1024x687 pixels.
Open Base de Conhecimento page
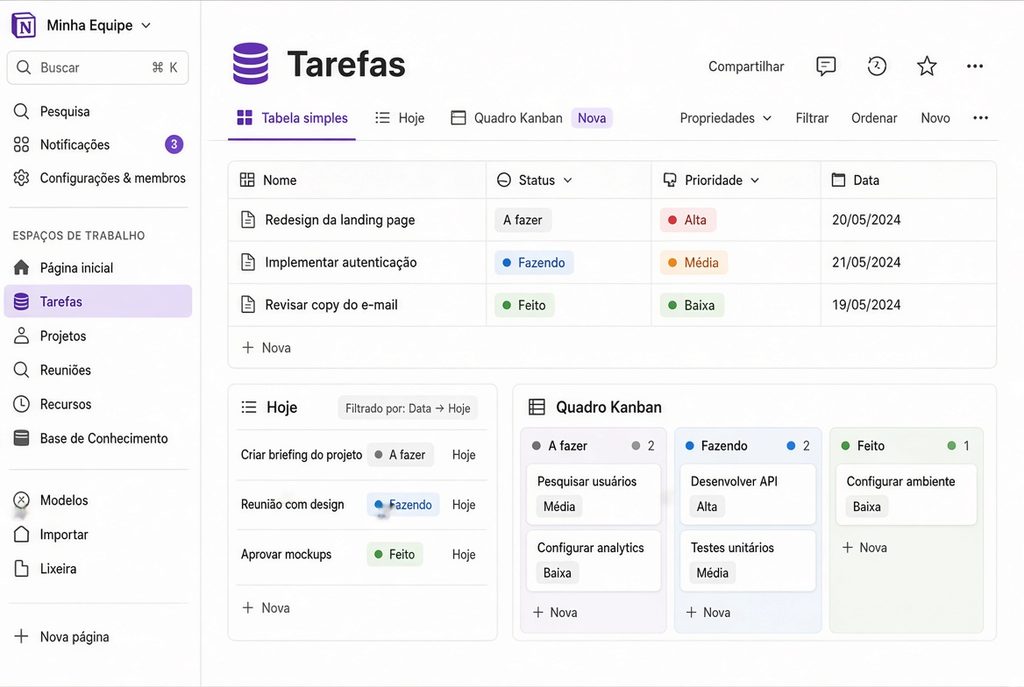pyautogui.click(x=91, y=438)
